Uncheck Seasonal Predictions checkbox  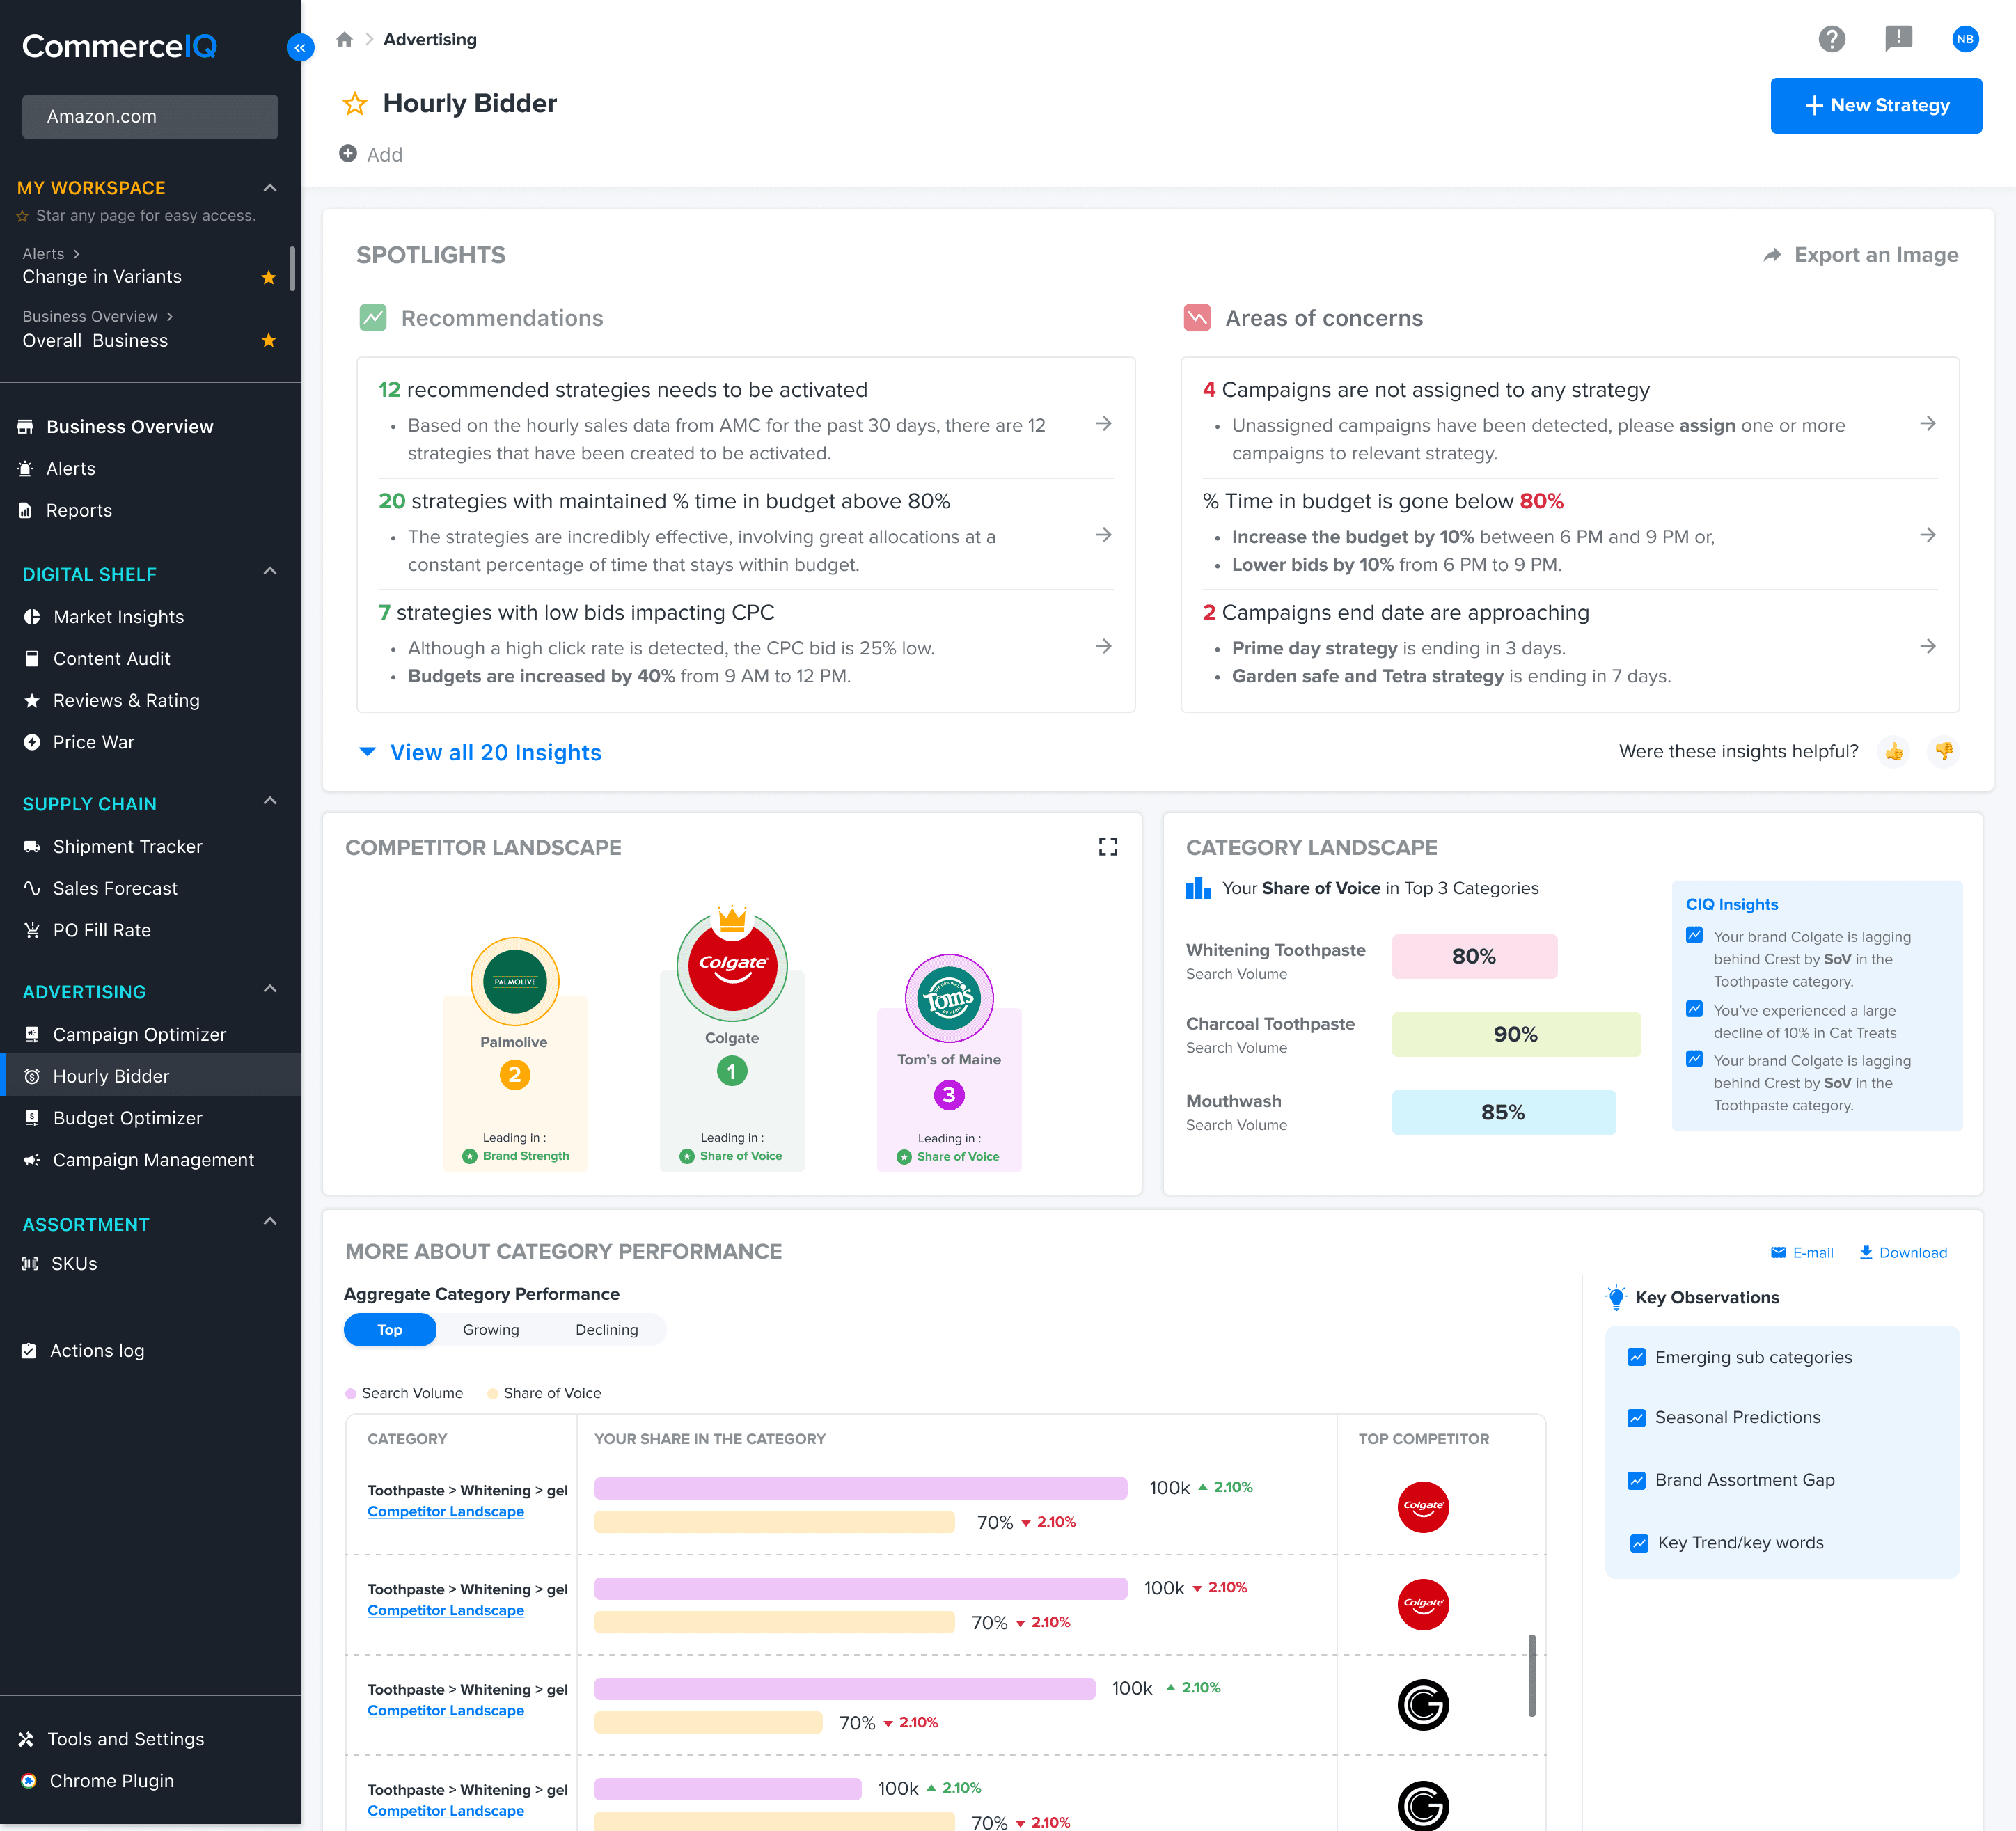[1636, 1418]
